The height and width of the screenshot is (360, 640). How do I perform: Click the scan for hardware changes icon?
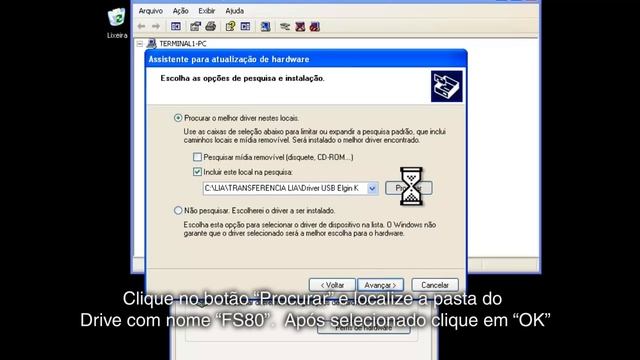(x=265, y=27)
